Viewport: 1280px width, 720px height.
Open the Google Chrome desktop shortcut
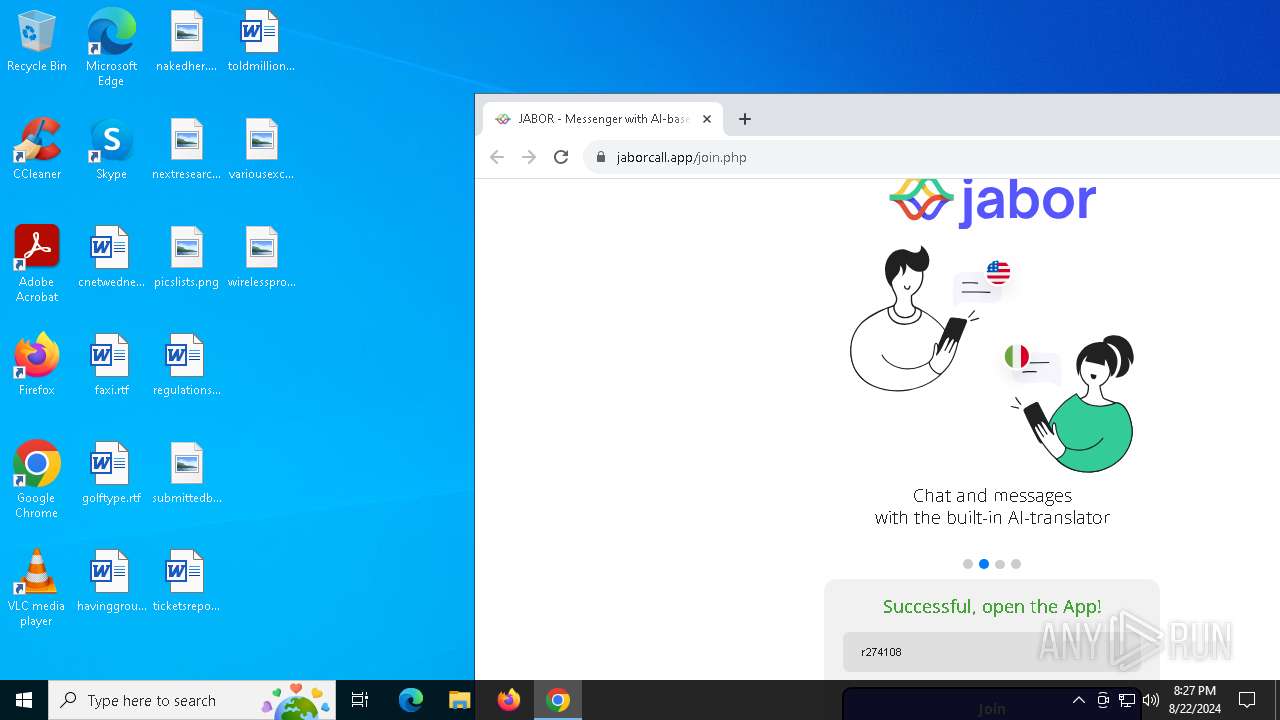click(x=37, y=480)
